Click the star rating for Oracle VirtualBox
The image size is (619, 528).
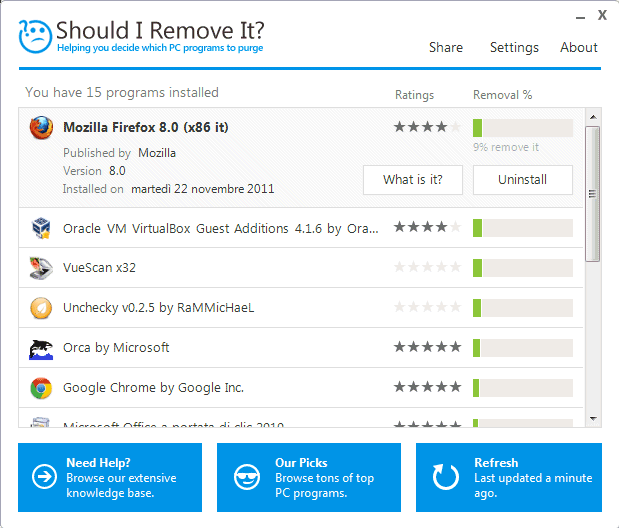point(428,227)
